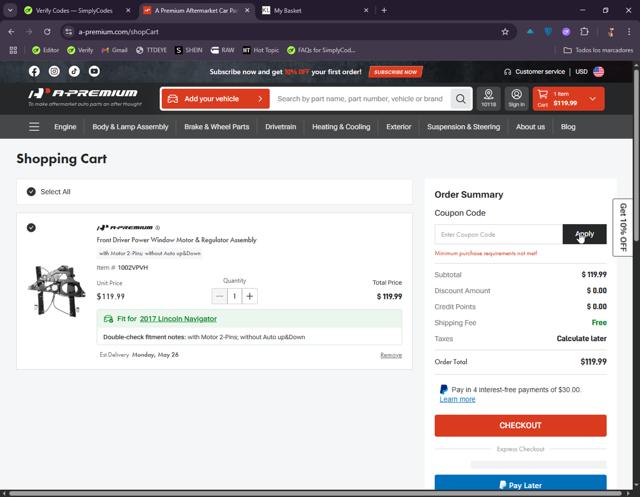Open A-Premium Facebook page icon

click(34, 71)
